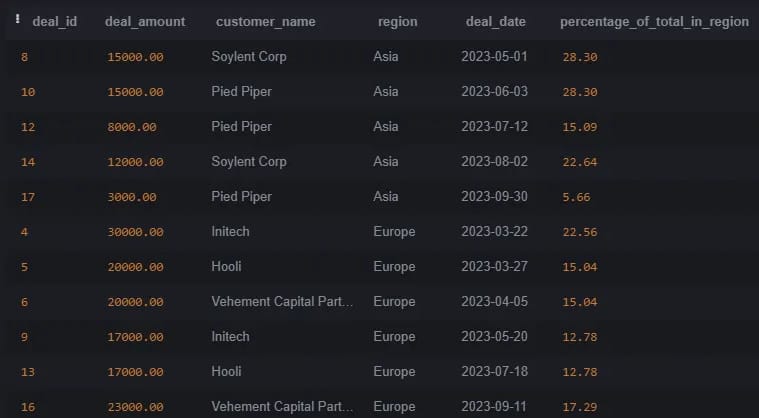This screenshot has height=418, width=759.
Task: Select the 23000.00 deal amount cell
Action: point(135,407)
